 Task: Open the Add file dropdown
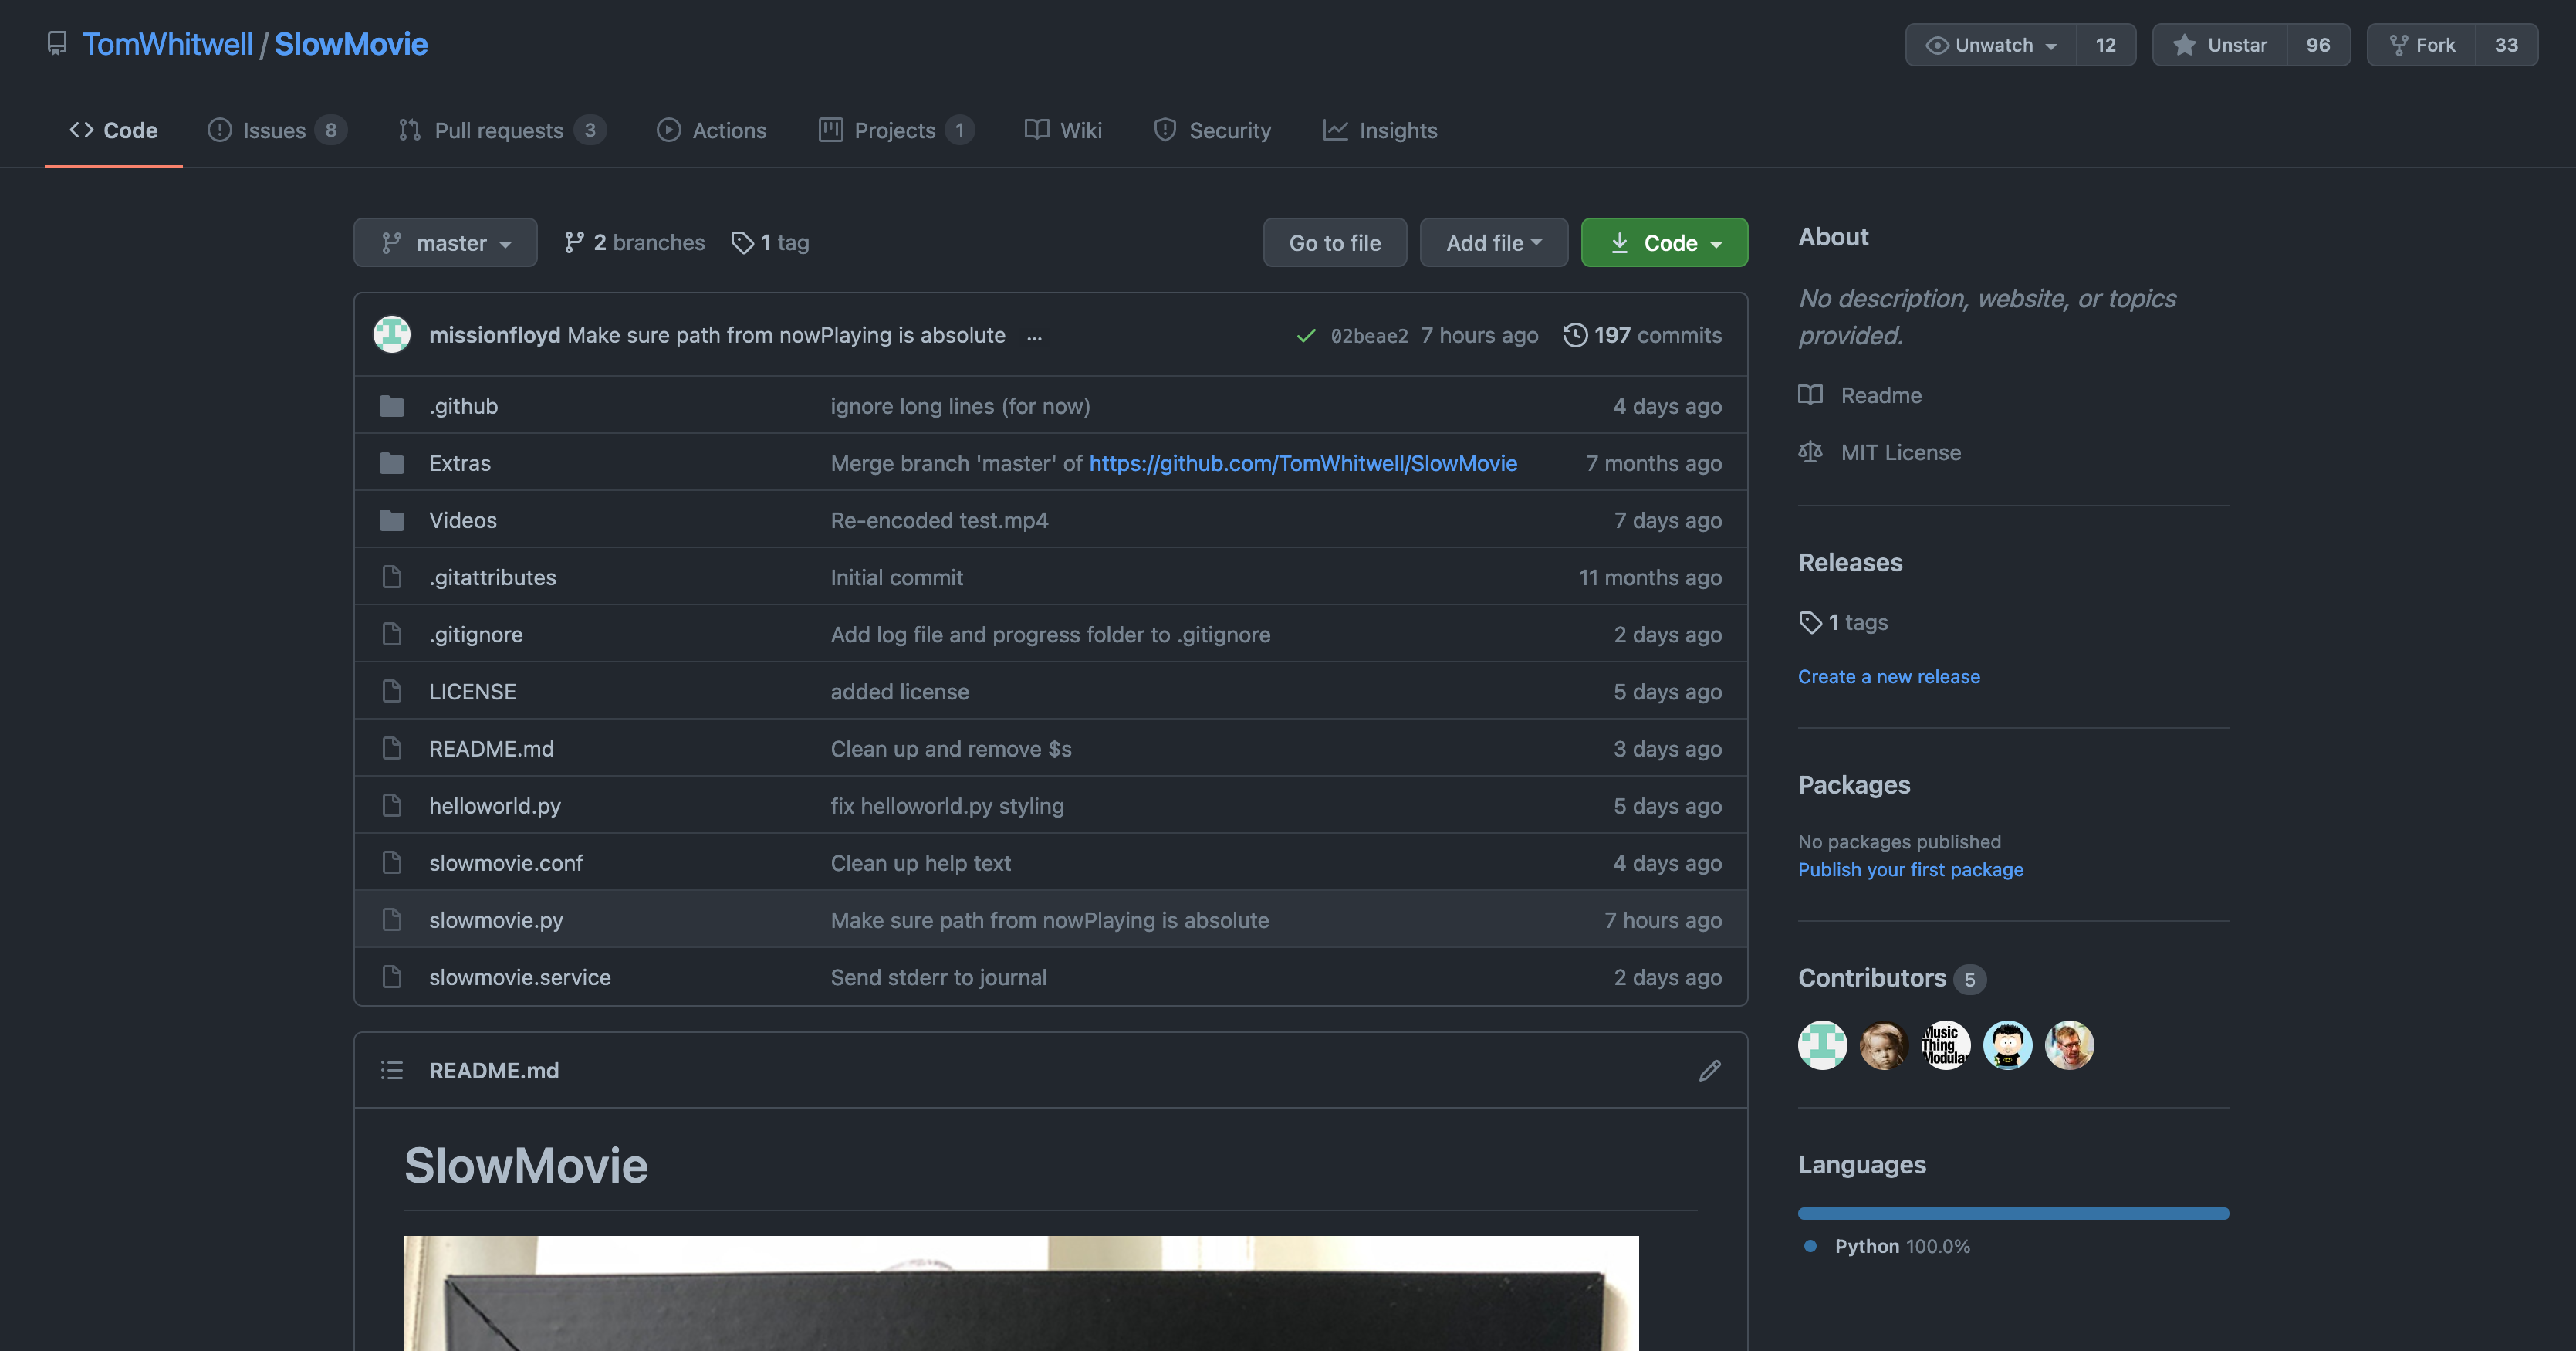pyautogui.click(x=1493, y=243)
